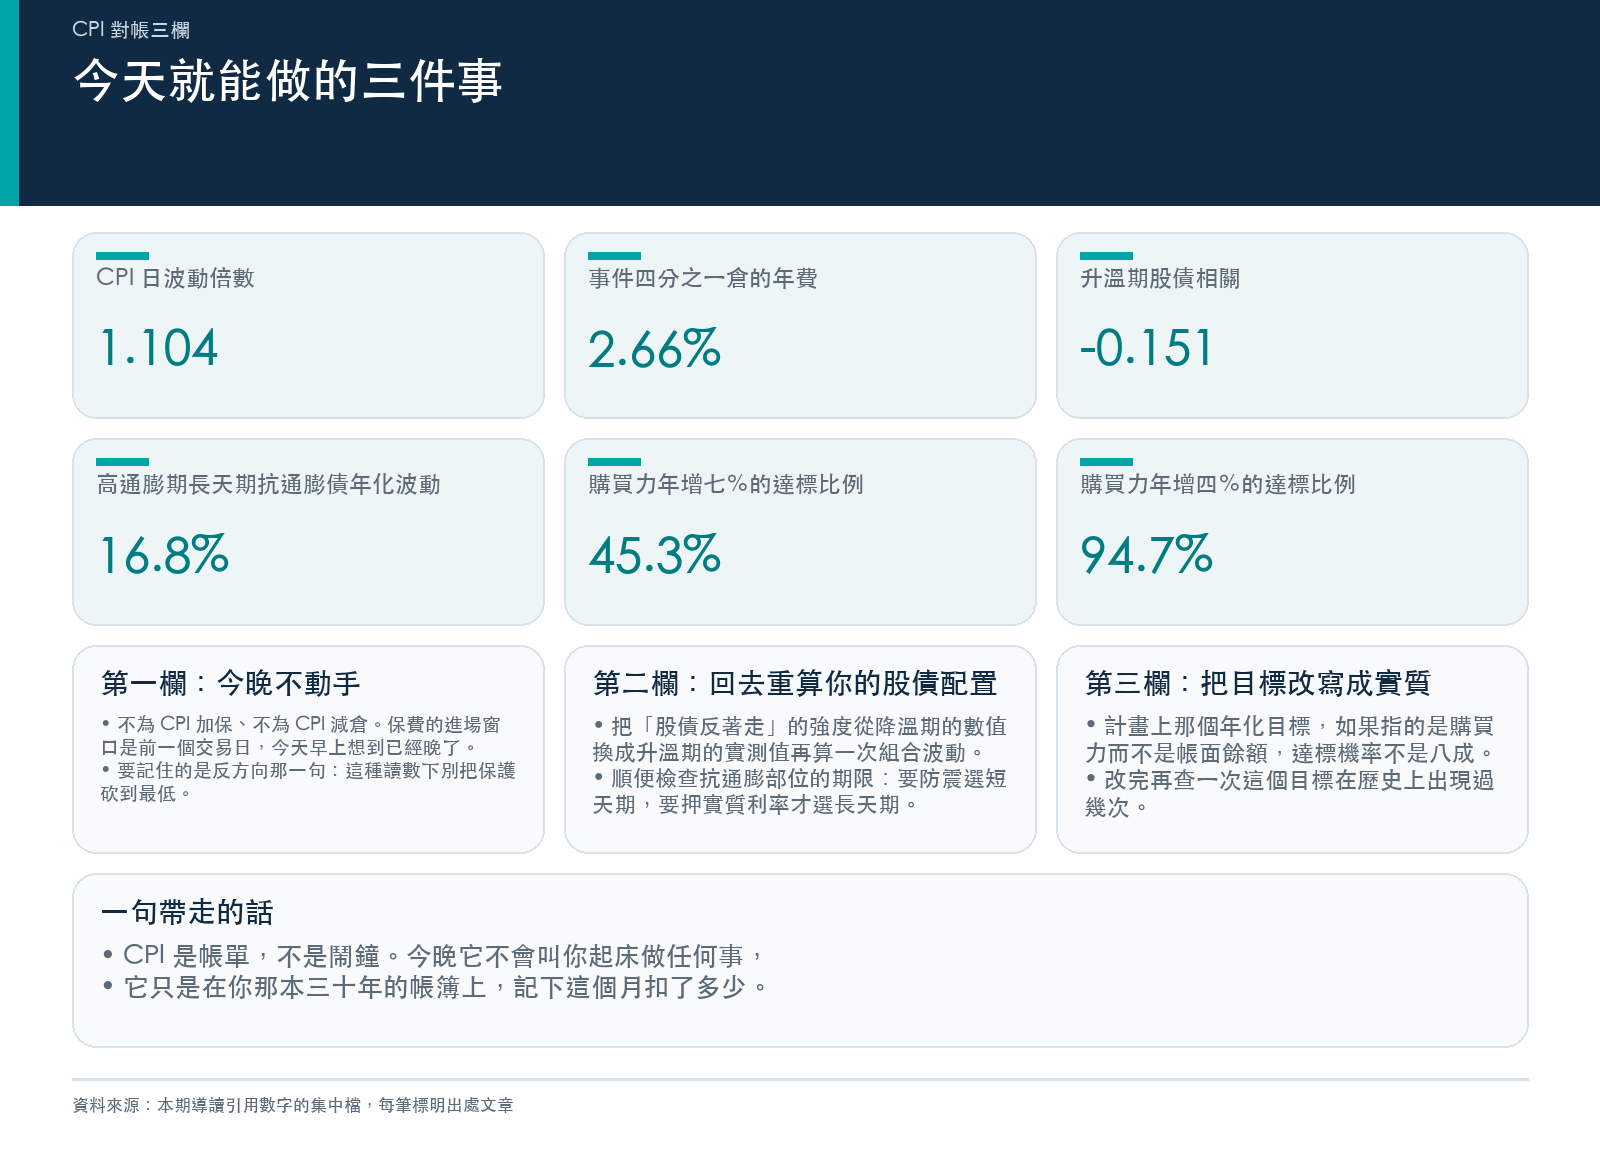This screenshot has height=1150, width=1600.
Task: Click the bullet starting 順便檢查抗通膨部位
Action: point(800,791)
